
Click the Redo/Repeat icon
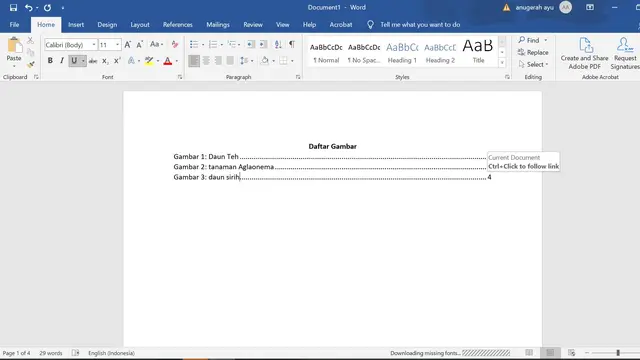47,8
